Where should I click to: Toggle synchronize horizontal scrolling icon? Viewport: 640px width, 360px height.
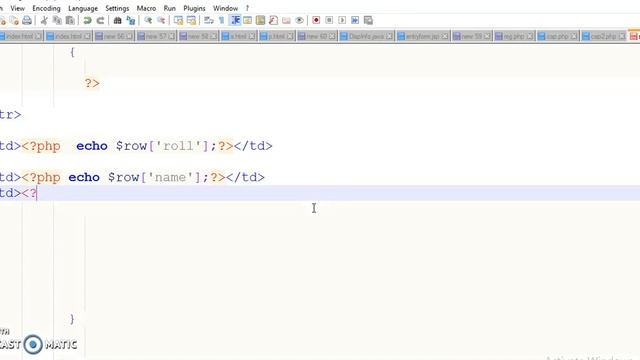[x=191, y=20]
